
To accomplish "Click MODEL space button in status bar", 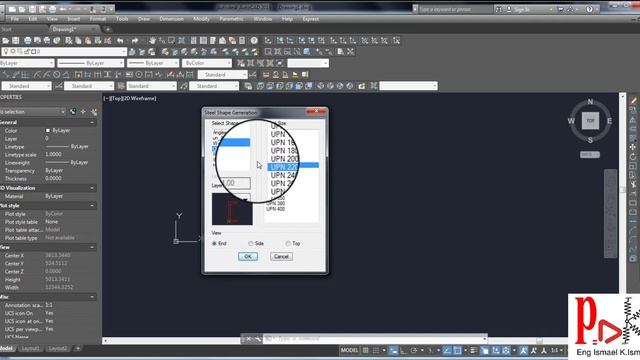I will coord(349,350).
